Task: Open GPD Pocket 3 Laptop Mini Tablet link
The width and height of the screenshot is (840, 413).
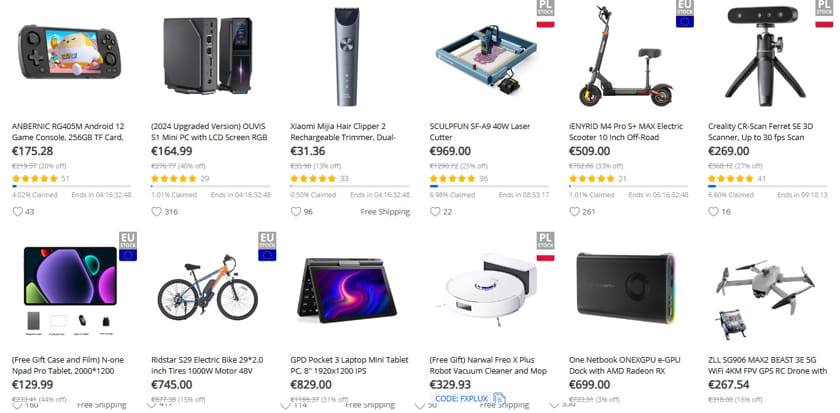Action: tap(349, 365)
